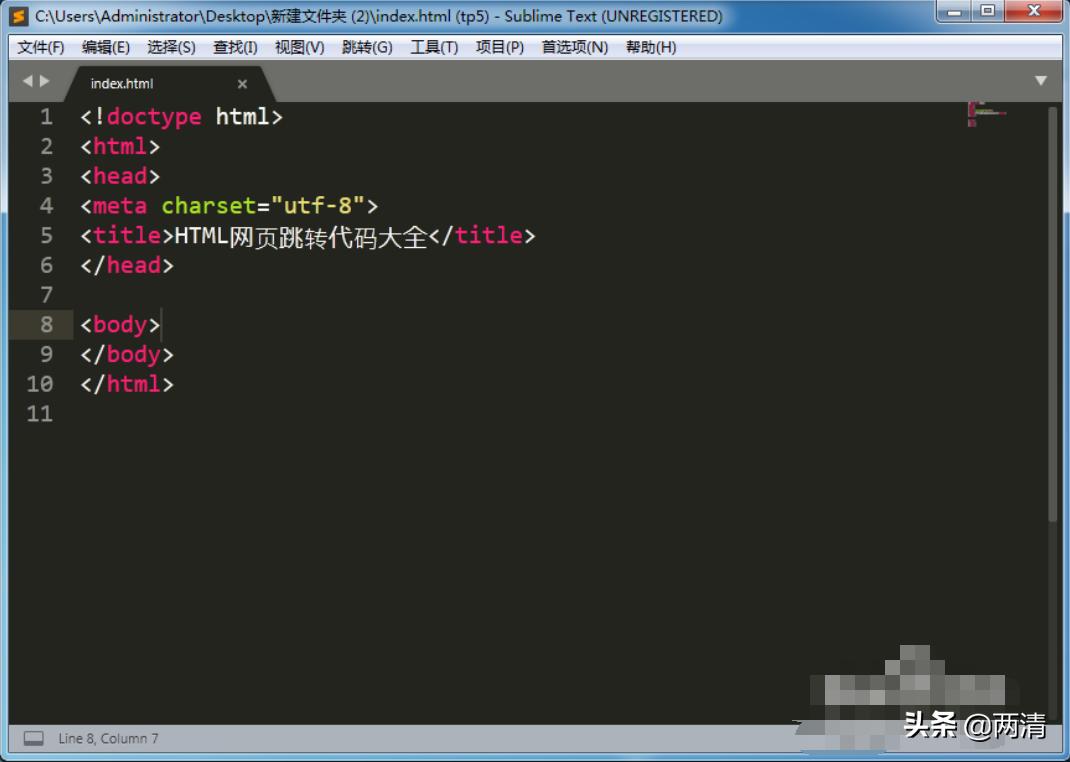Click the tab scroll right arrow
This screenshot has height=762, width=1070.
44,81
